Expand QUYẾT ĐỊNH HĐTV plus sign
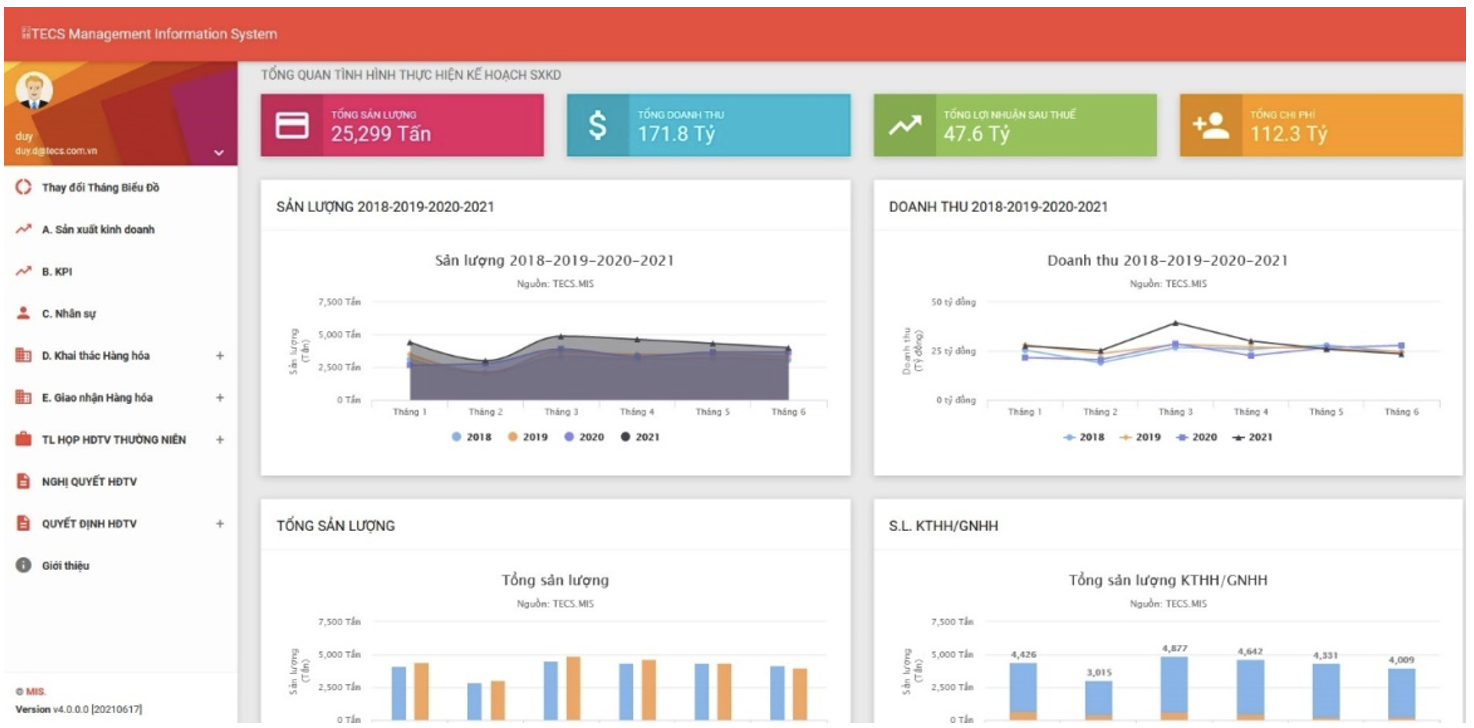 coord(220,524)
